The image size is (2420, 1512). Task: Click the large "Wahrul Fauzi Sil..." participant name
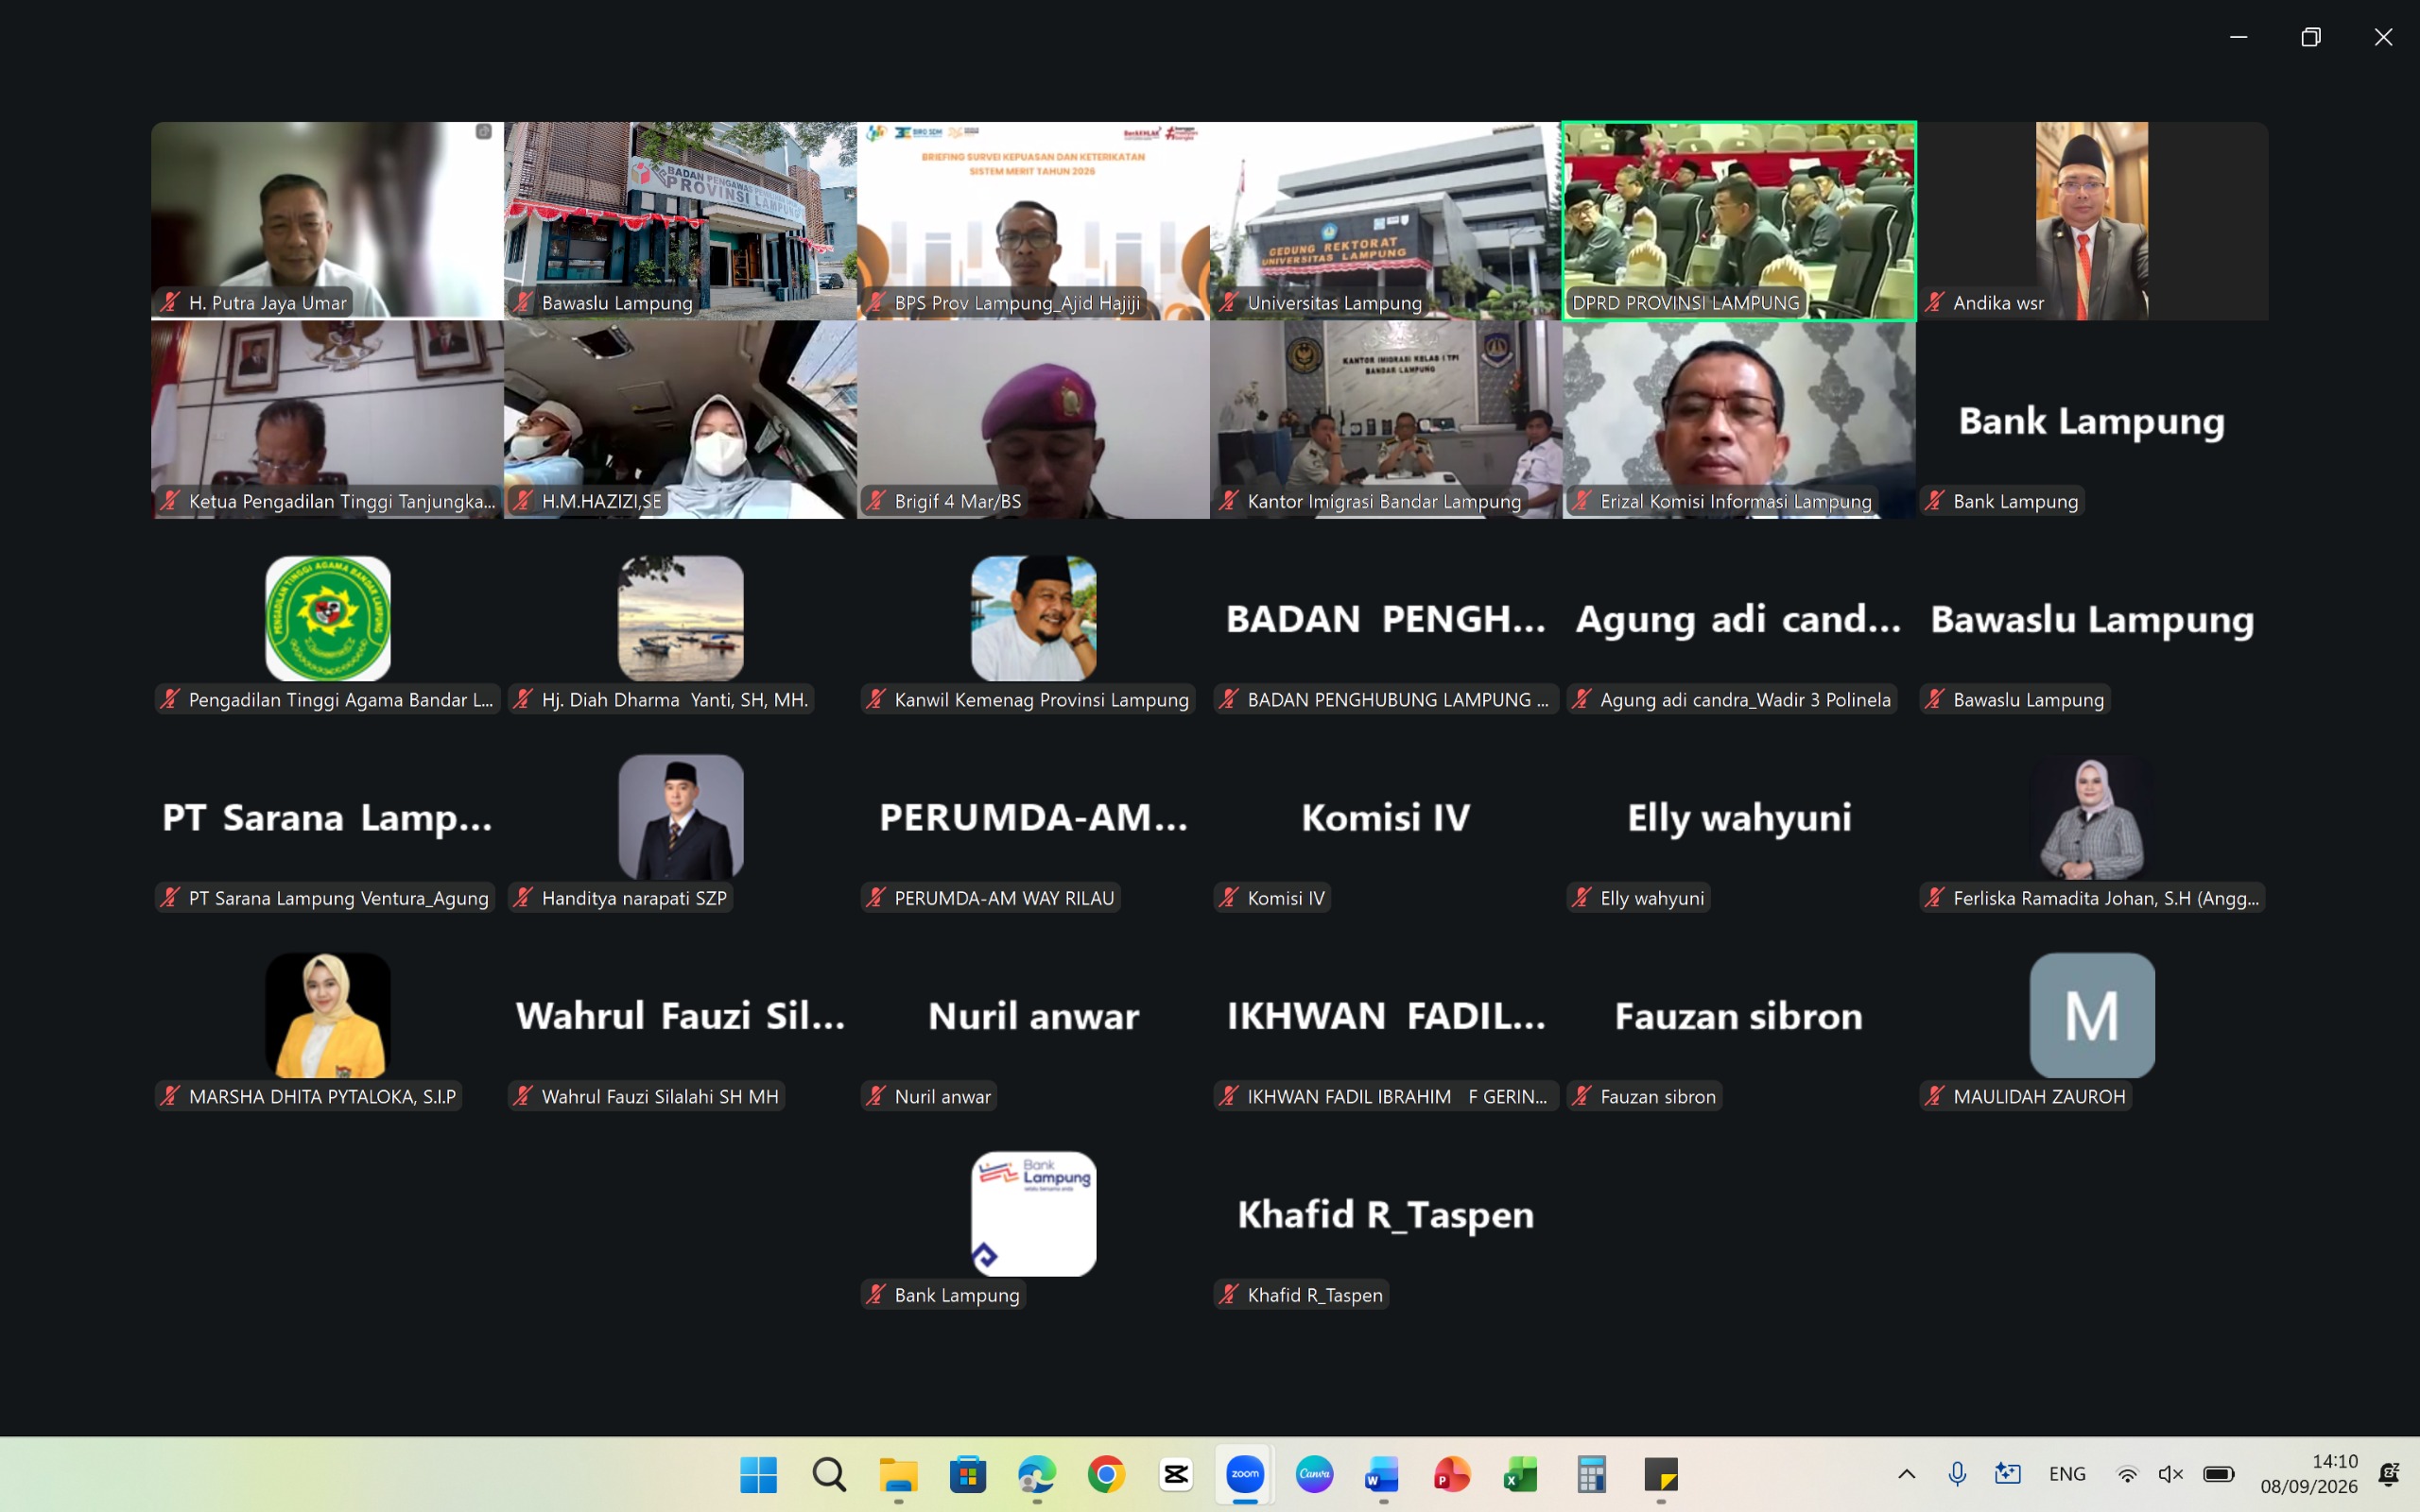681,1016
